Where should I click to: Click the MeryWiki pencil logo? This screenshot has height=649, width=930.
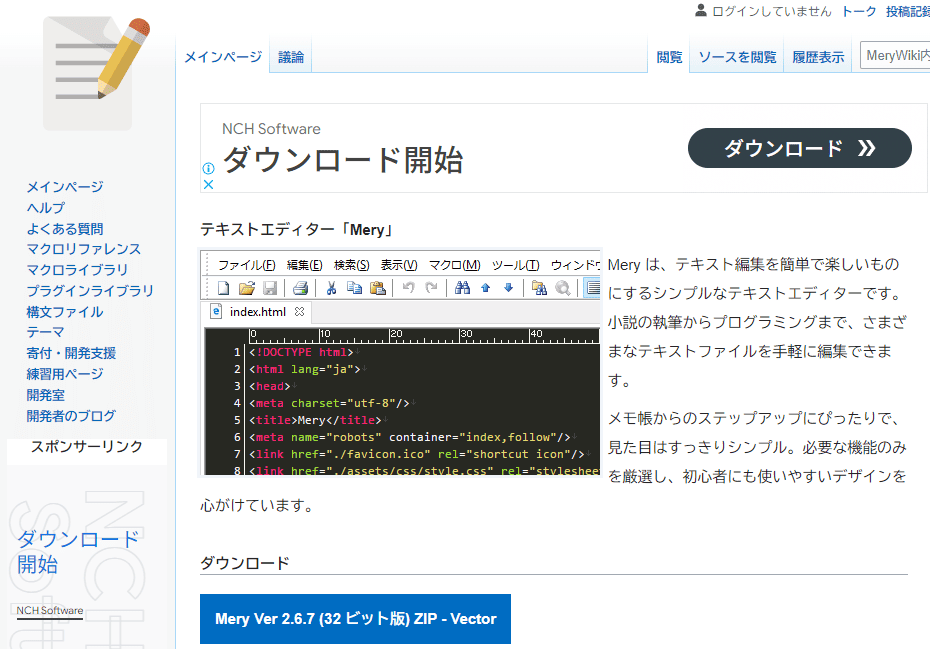[x=96, y=74]
